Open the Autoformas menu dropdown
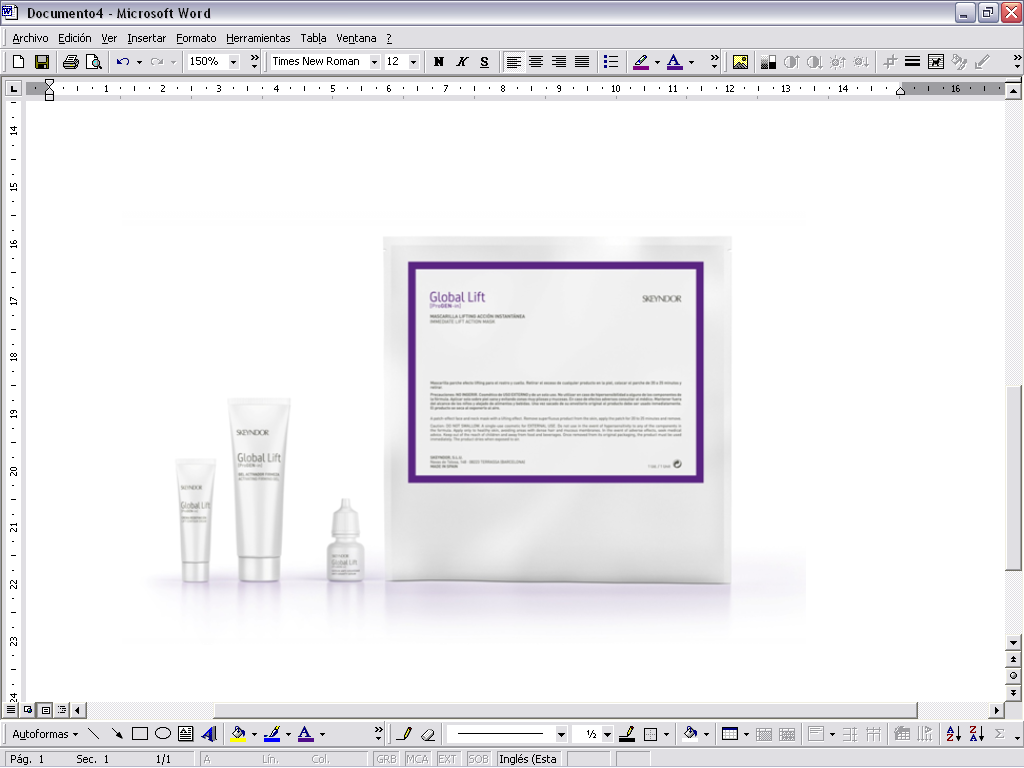The image size is (1024, 768). (45, 734)
